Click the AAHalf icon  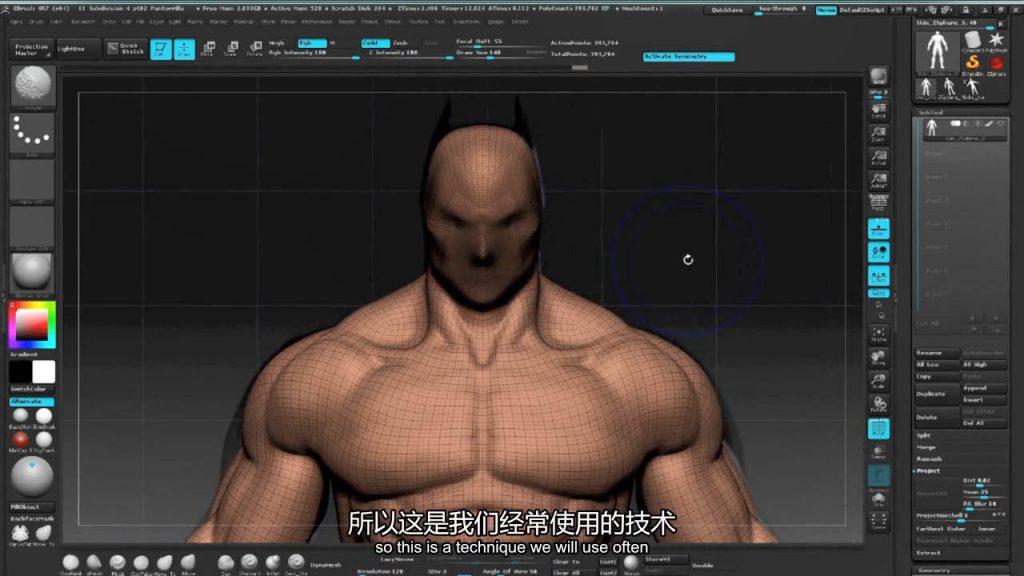[x=879, y=182]
